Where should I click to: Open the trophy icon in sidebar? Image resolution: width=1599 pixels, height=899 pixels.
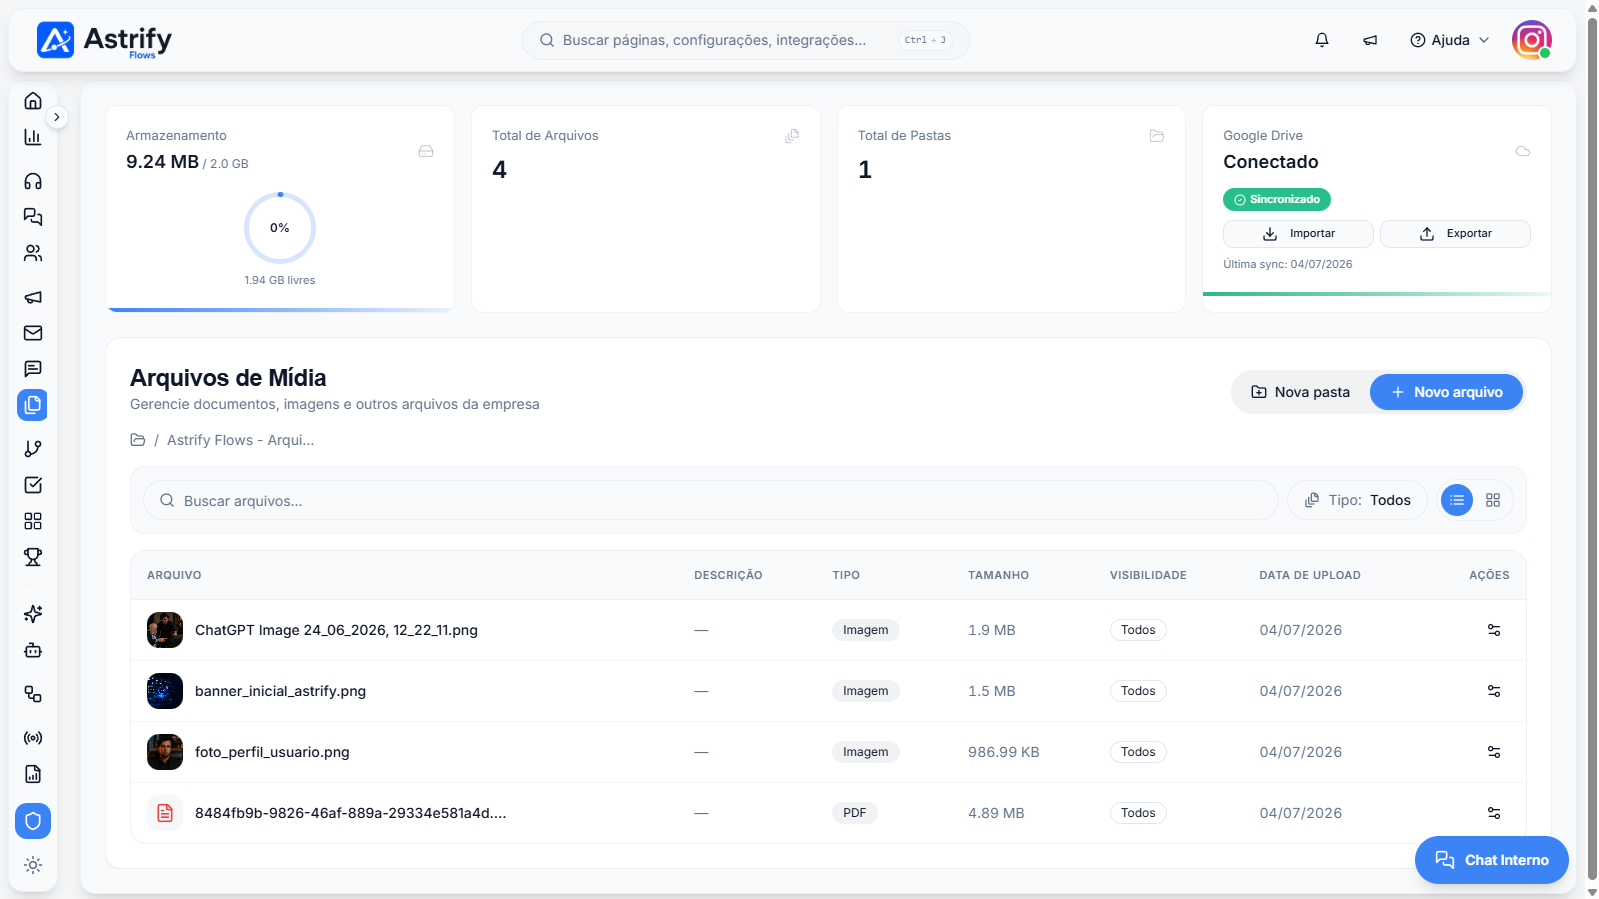pyautogui.click(x=33, y=557)
